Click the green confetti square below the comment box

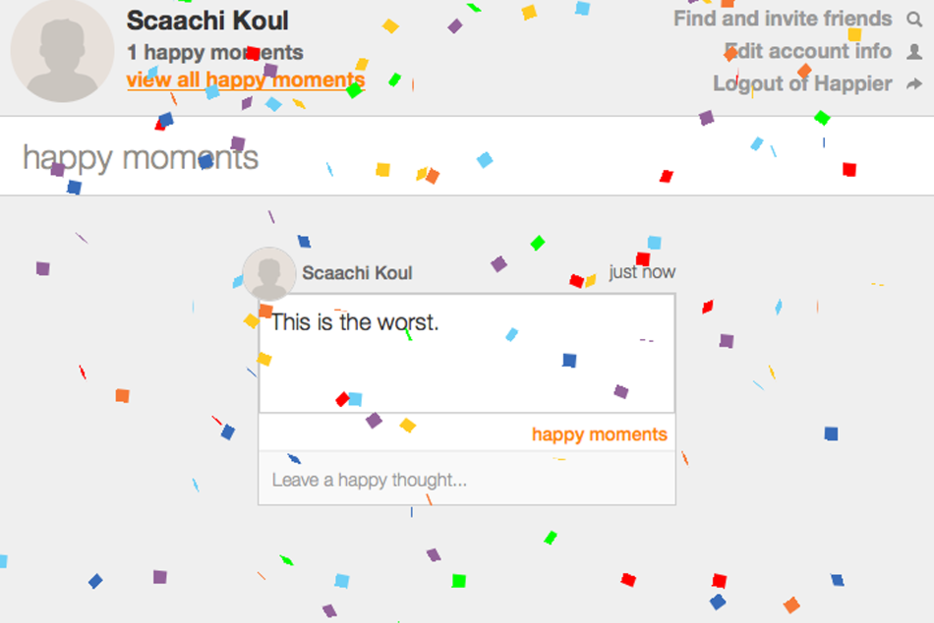[459, 581]
